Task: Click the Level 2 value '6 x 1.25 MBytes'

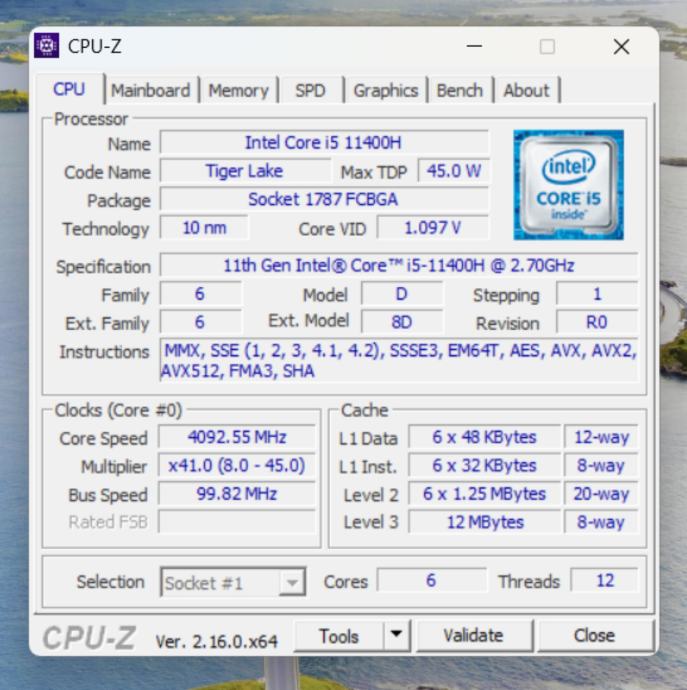Action: (484, 494)
